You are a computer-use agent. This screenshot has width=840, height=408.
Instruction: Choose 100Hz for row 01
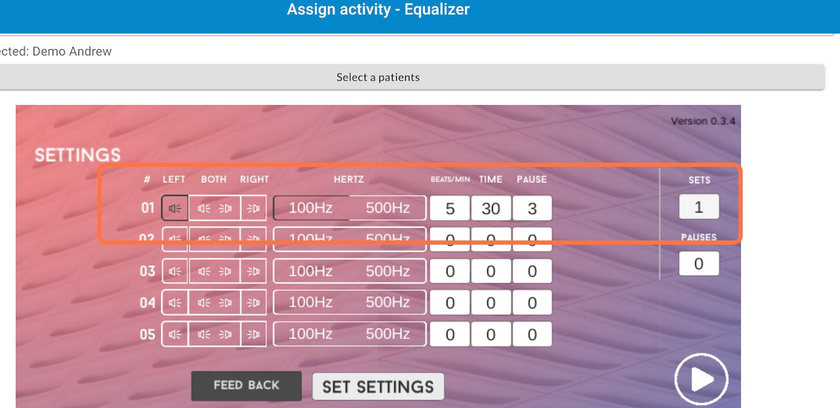click(x=311, y=209)
